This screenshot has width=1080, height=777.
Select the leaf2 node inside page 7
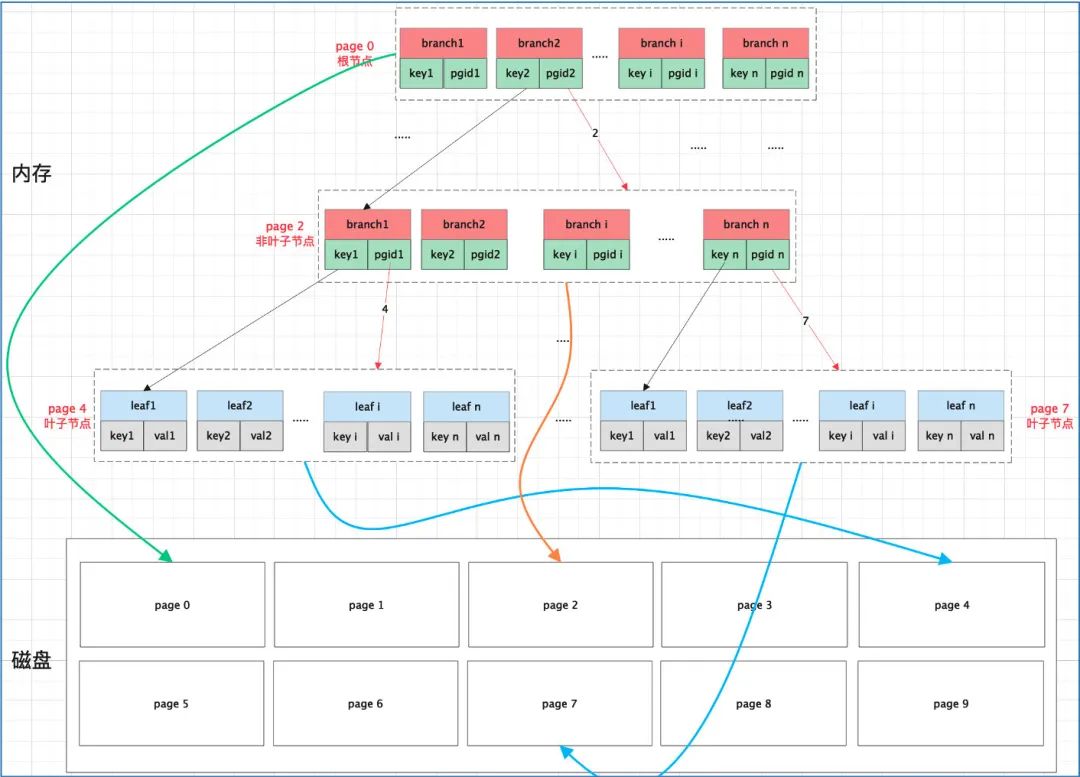pos(739,405)
